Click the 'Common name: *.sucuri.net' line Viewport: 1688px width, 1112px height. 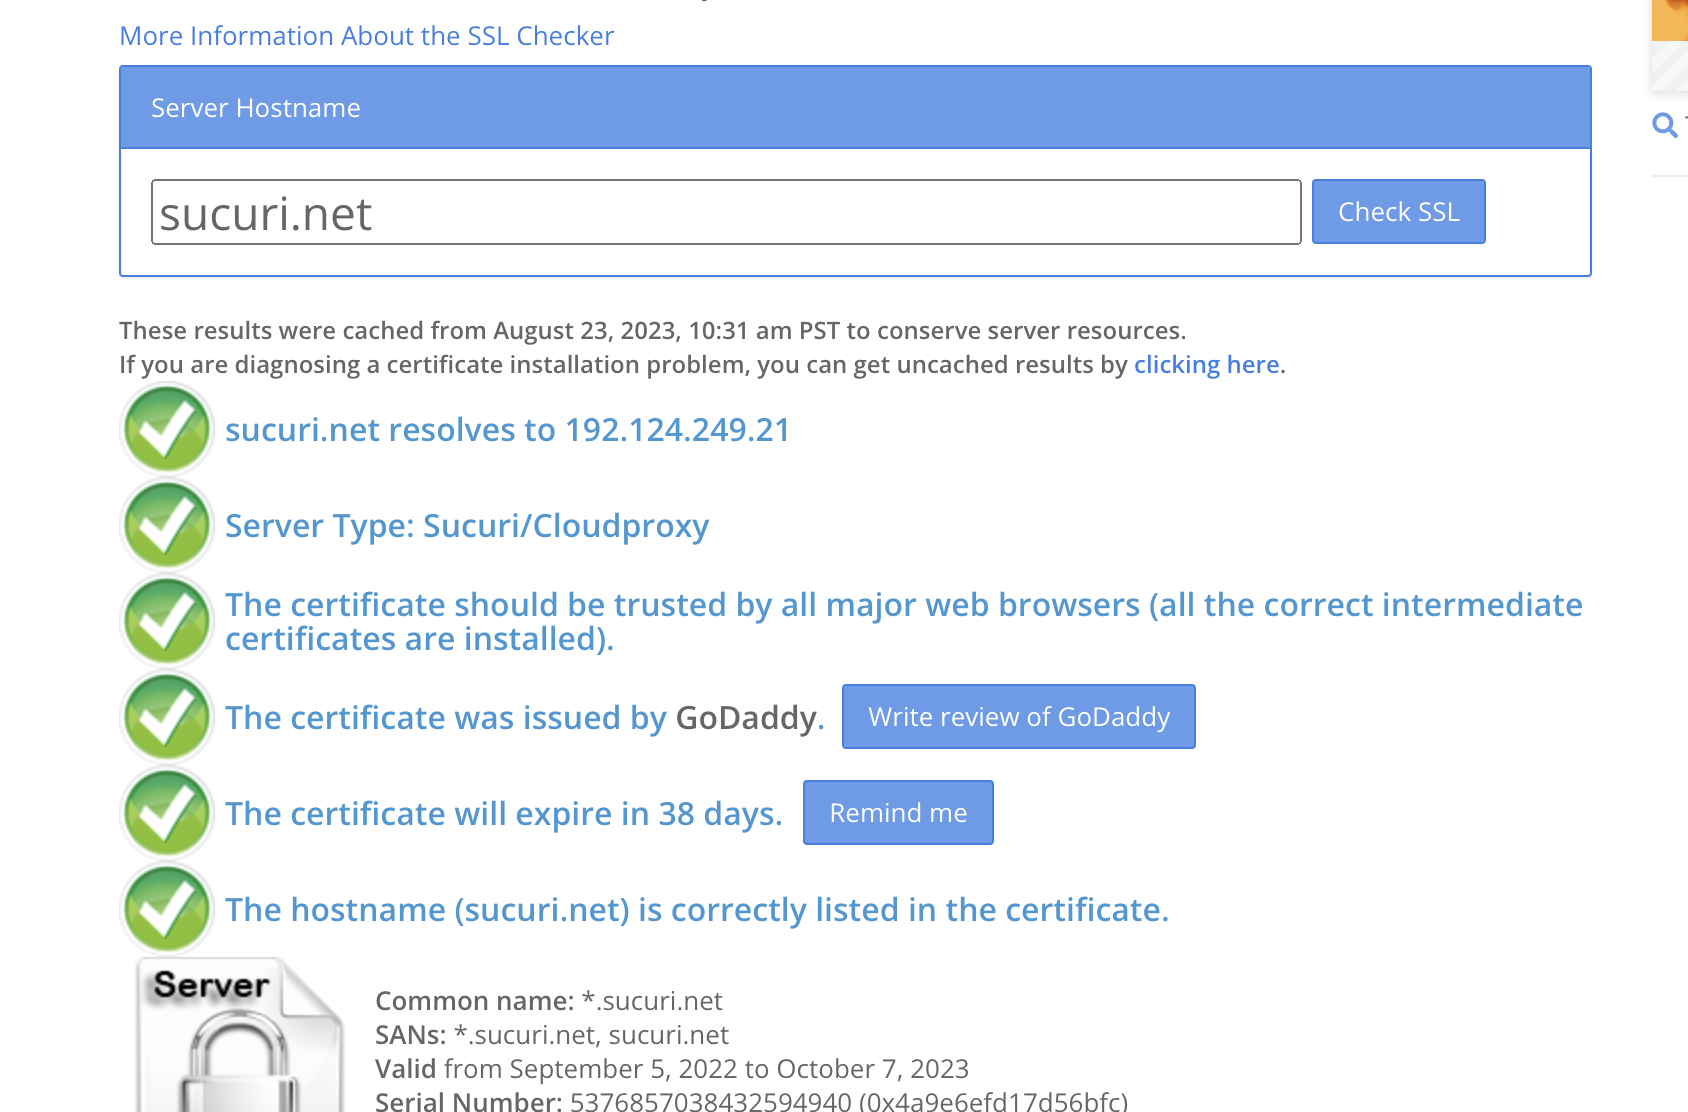pos(549,1001)
